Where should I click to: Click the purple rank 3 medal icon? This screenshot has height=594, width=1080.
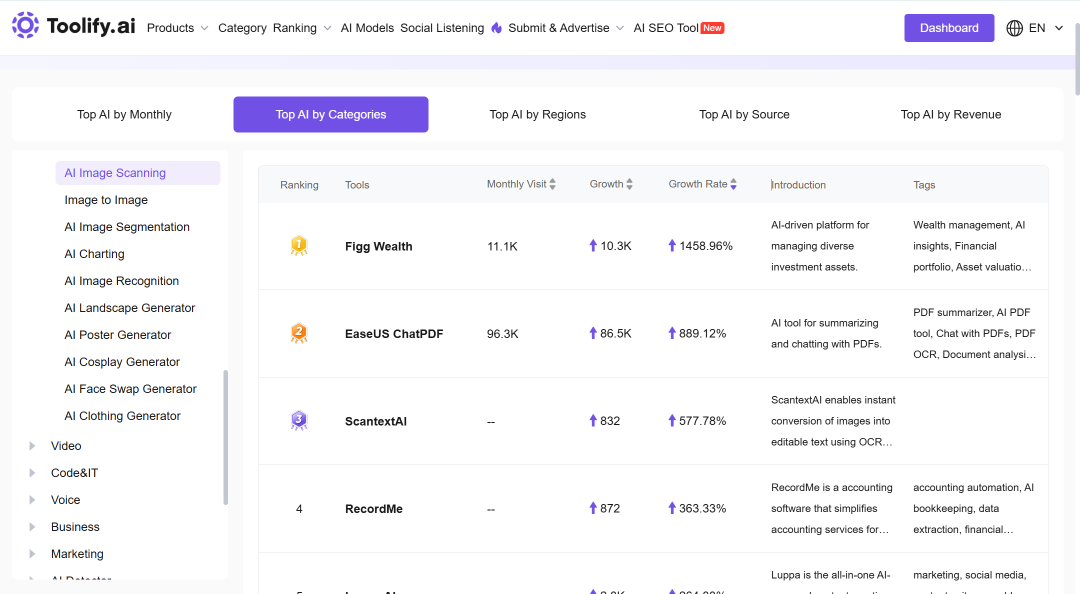click(299, 421)
